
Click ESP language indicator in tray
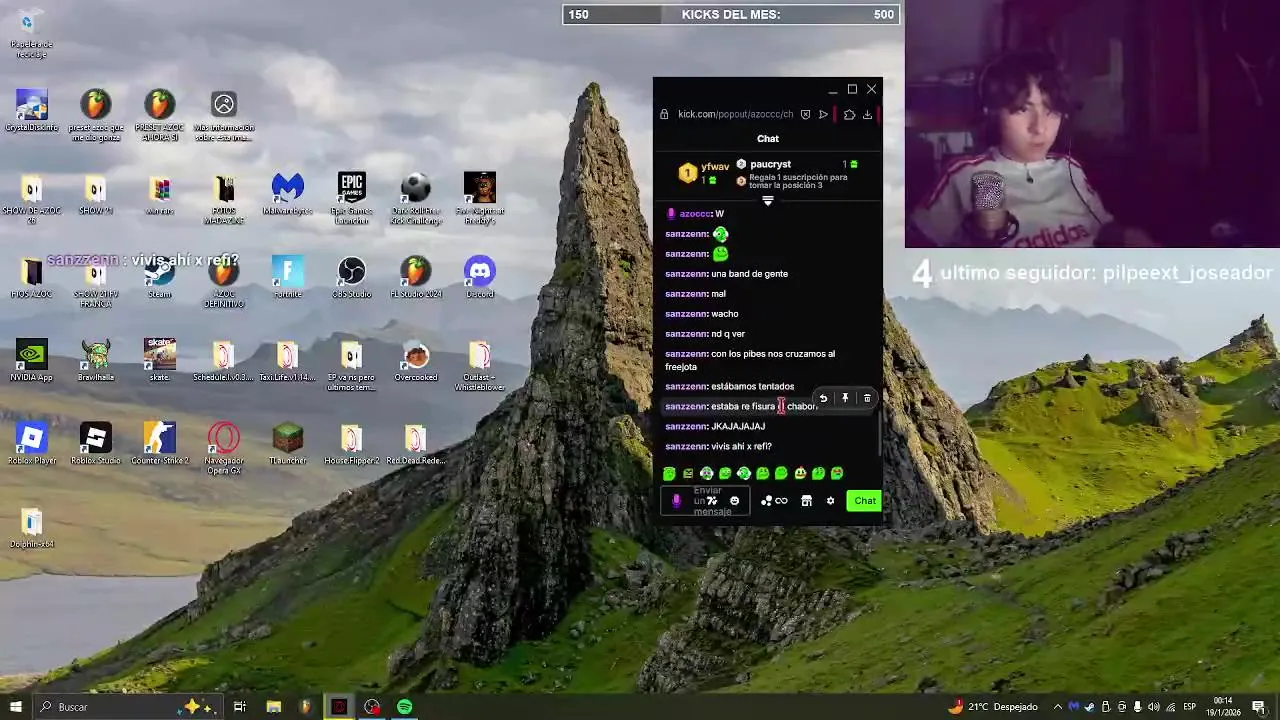point(1190,707)
